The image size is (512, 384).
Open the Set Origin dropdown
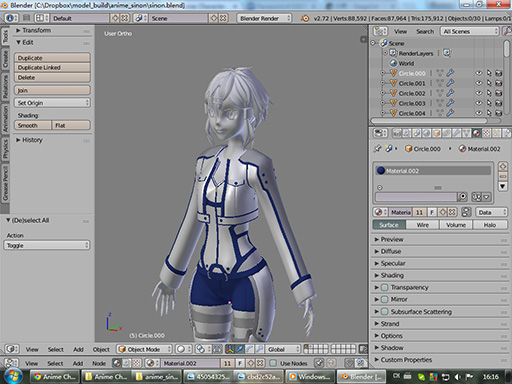(x=52, y=103)
